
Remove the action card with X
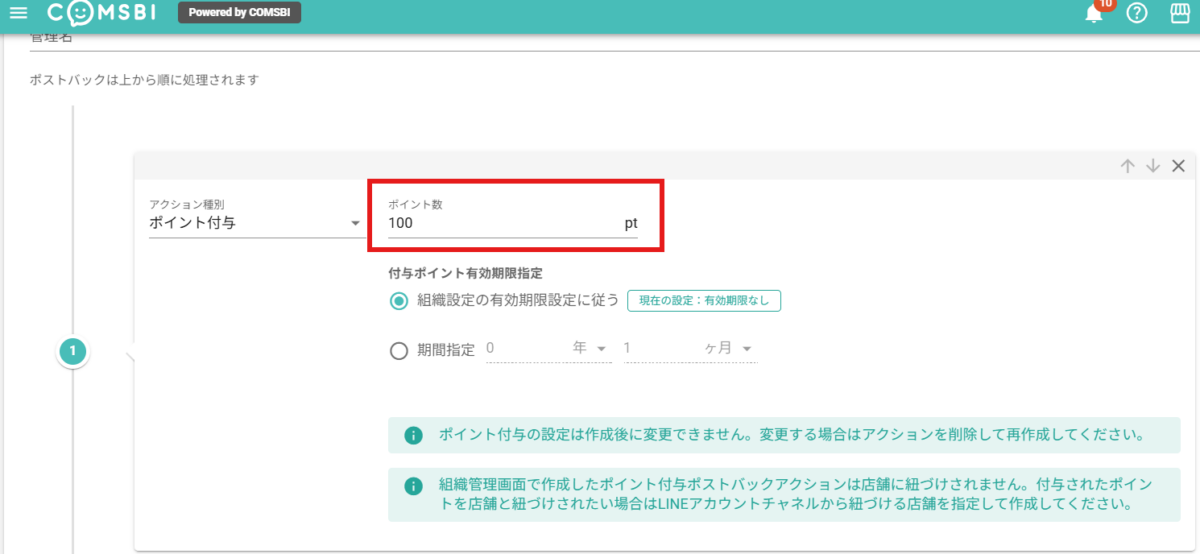pyautogui.click(x=1178, y=166)
